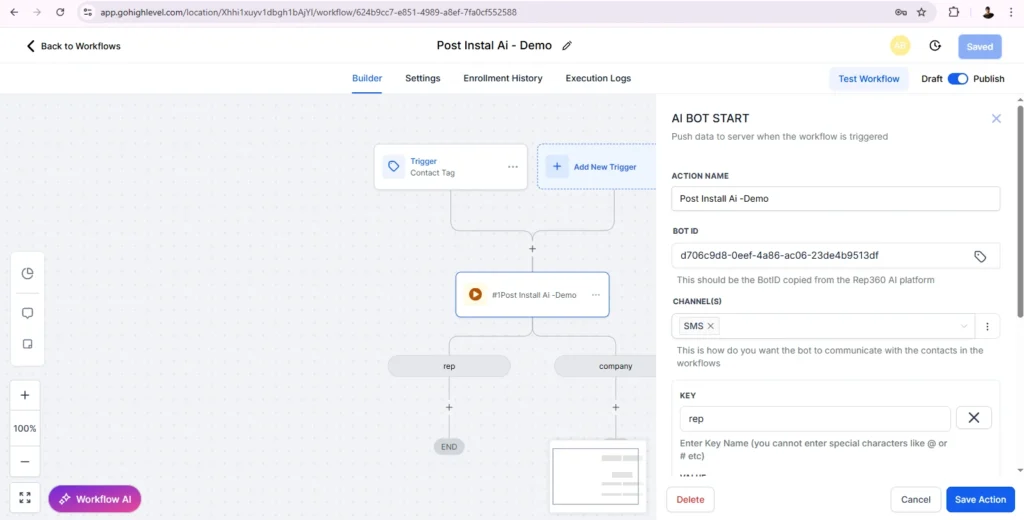Viewport: 1024px width, 520px height.
Task: Zoom in with the plus icon
Action: point(25,395)
